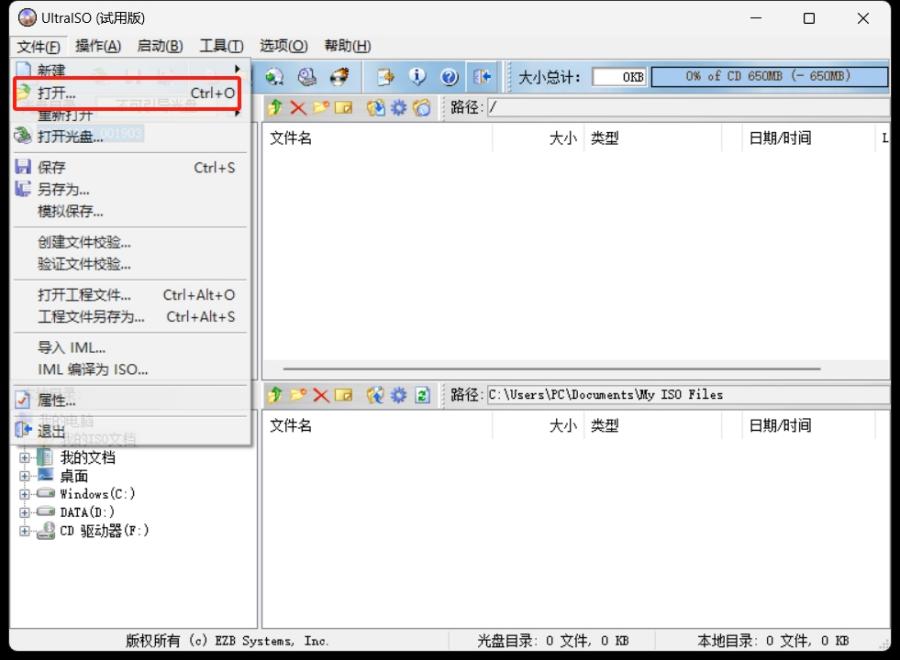Expand the Windows(C:) tree node
Viewport: 900px width, 660px height.
pyautogui.click(x=25, y=494)
